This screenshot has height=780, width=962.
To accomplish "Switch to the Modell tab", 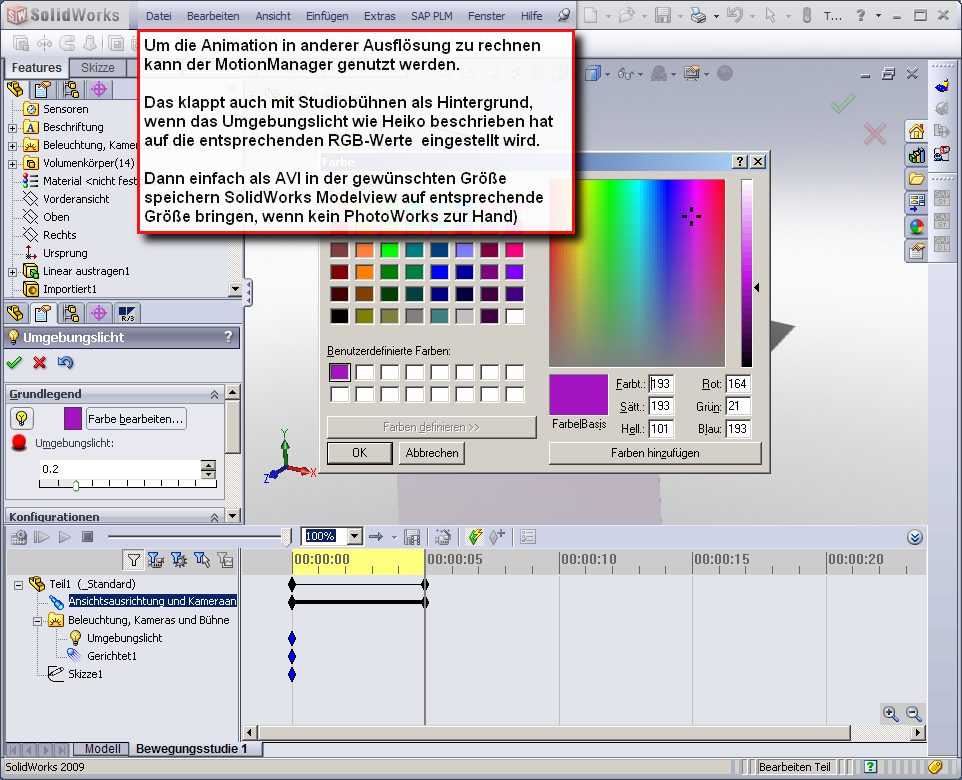I will pyautogui.click(x=102, y=749).
